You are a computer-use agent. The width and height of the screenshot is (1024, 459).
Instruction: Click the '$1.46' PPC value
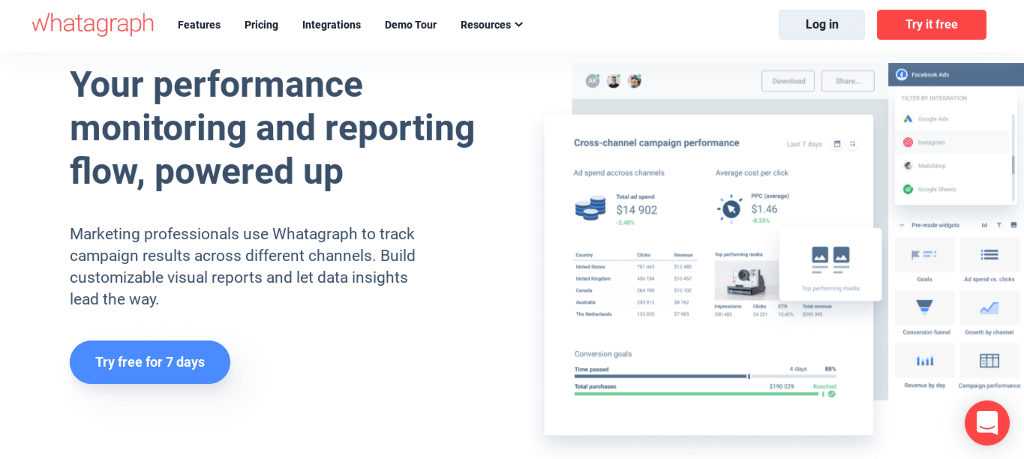764,209
